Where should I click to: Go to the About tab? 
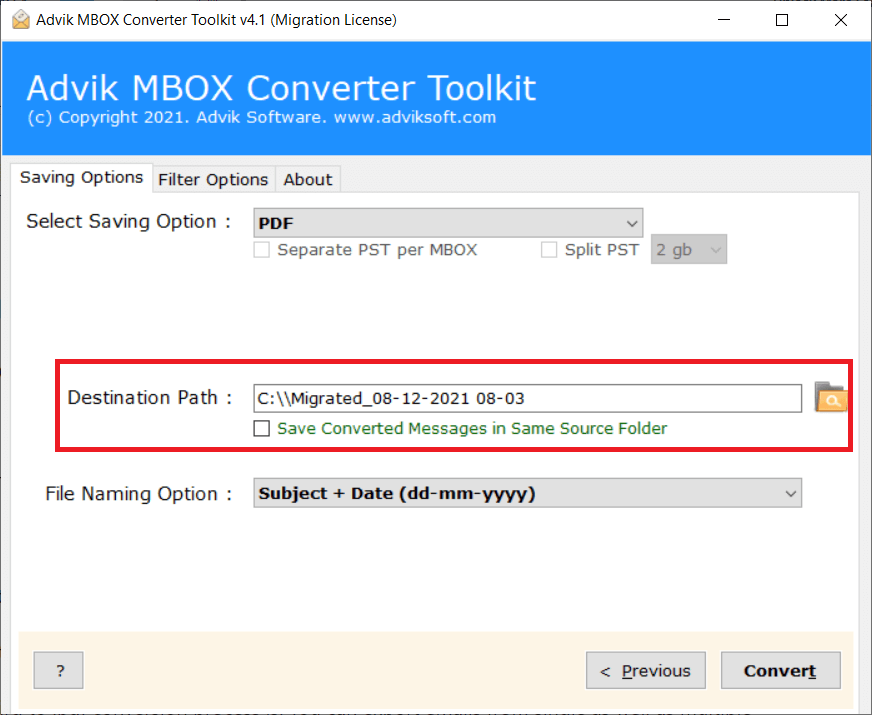click(308, 180)
